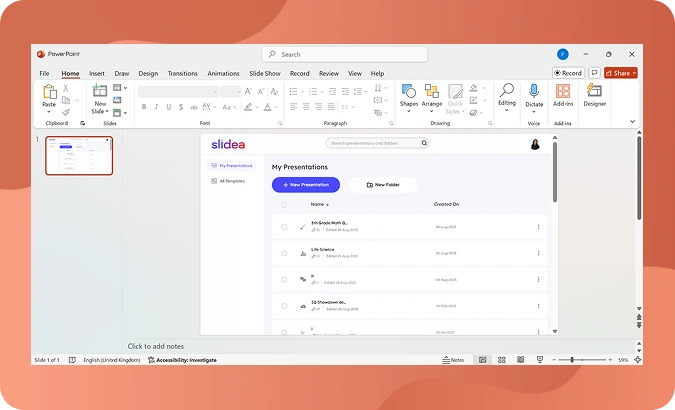The width and height of the screenshot is (675, 410).
Task: Click the Increase list level icon
Action: 345,91
